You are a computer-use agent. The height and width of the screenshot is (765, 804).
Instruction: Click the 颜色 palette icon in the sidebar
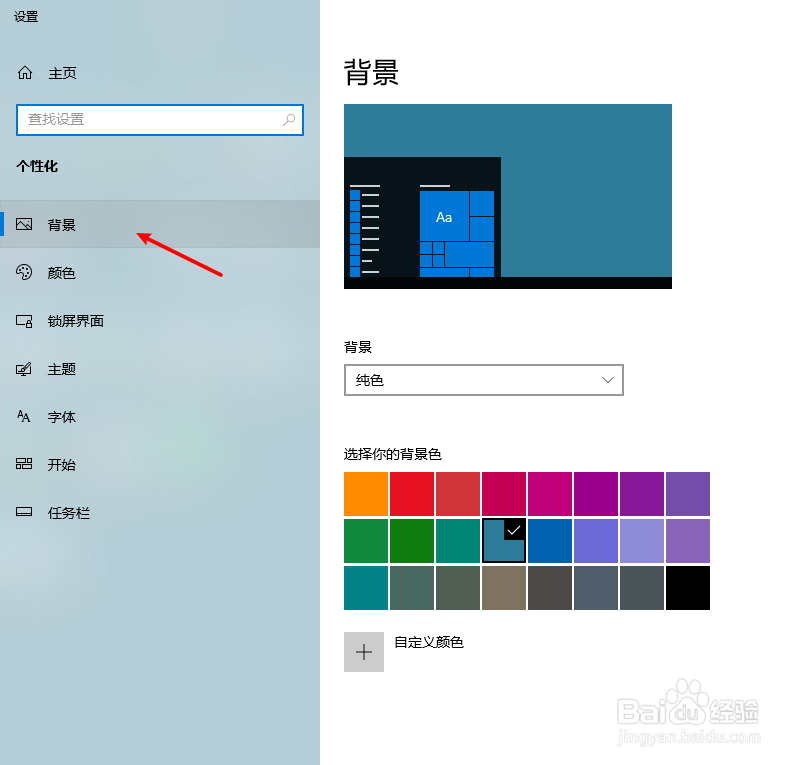pos(24,272)
